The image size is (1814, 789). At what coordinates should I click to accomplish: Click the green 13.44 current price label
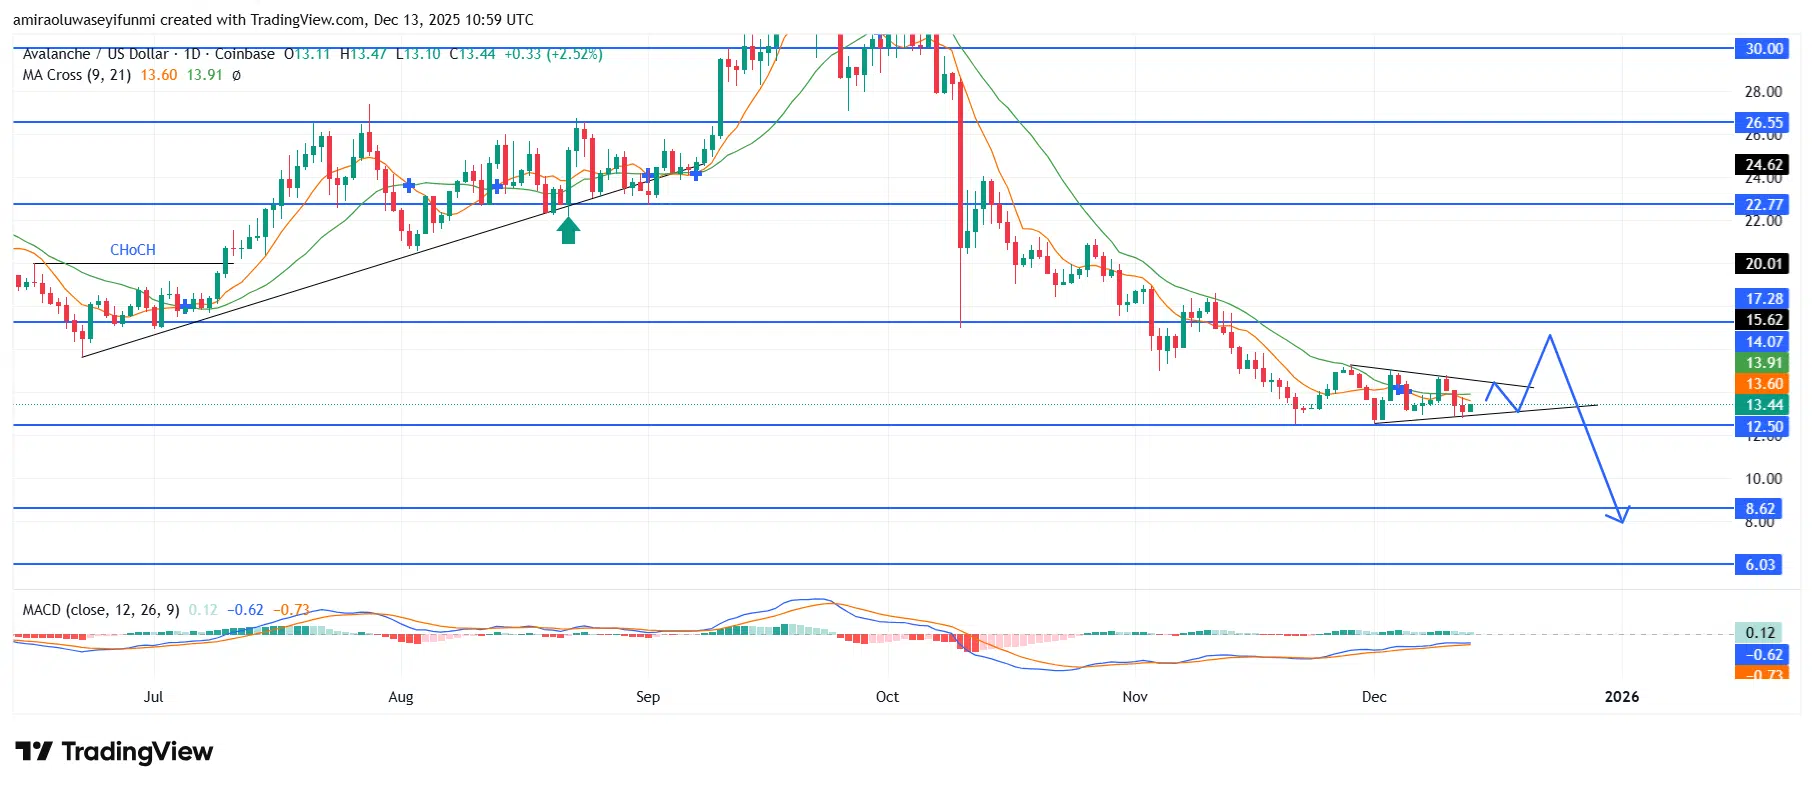pos(1764,404)
